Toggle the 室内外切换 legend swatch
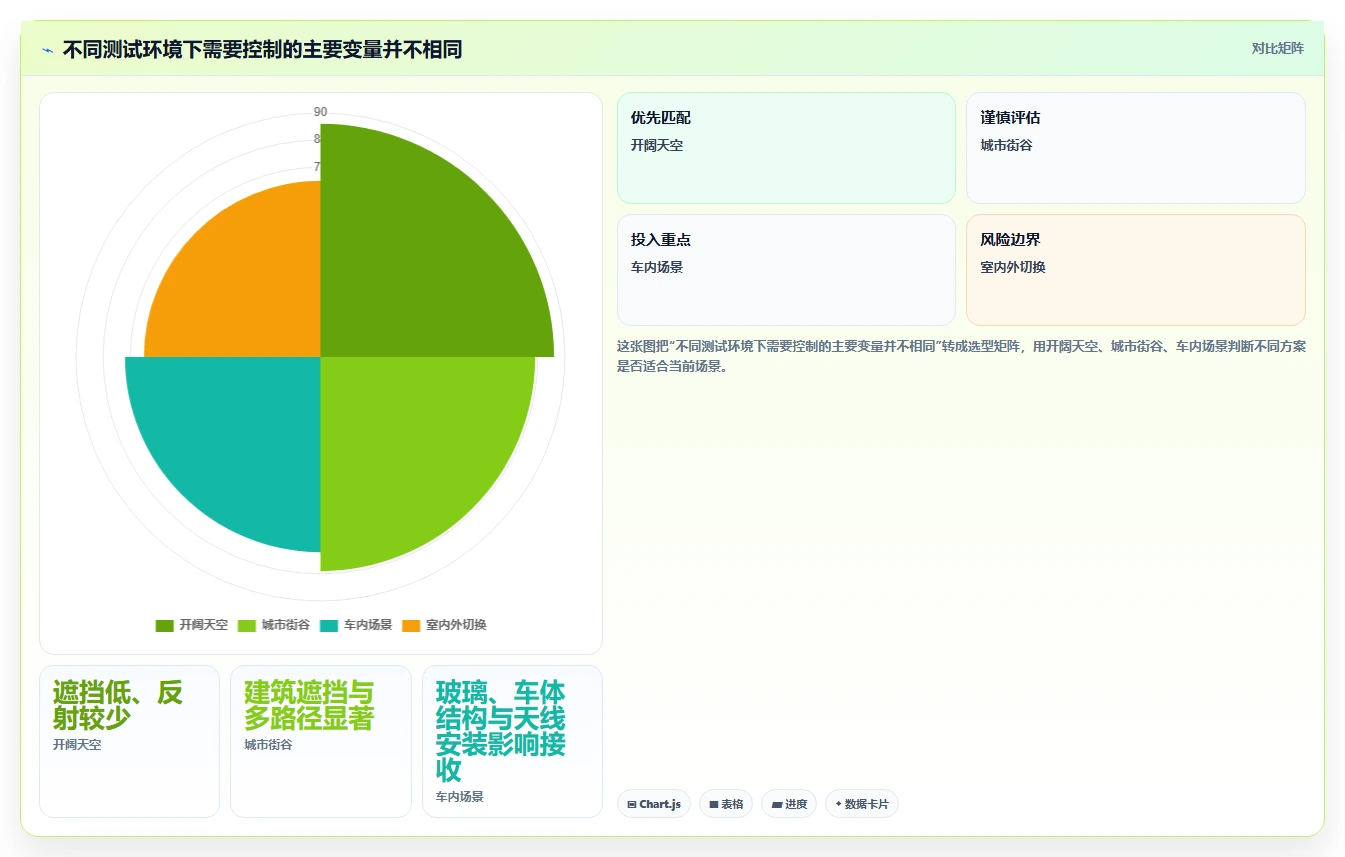Screen dimensions: 1345x857 (411, 625)
